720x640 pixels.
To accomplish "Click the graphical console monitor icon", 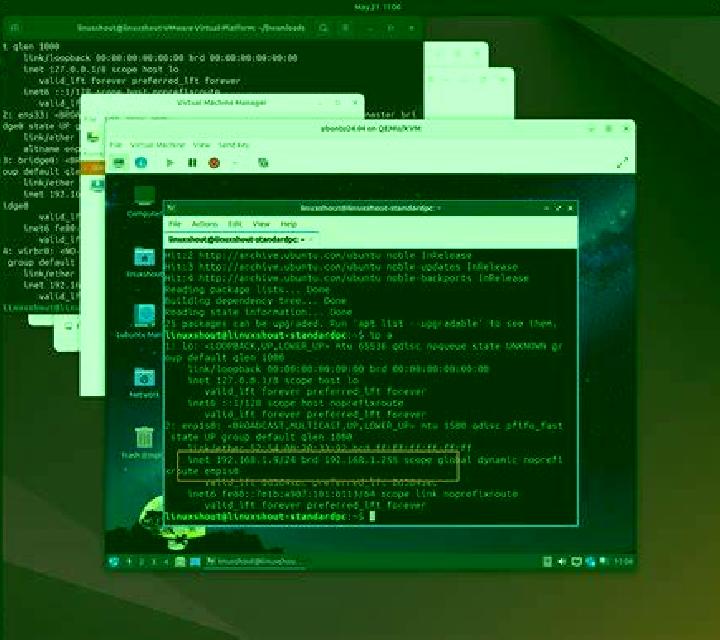I will pos(119,163).
